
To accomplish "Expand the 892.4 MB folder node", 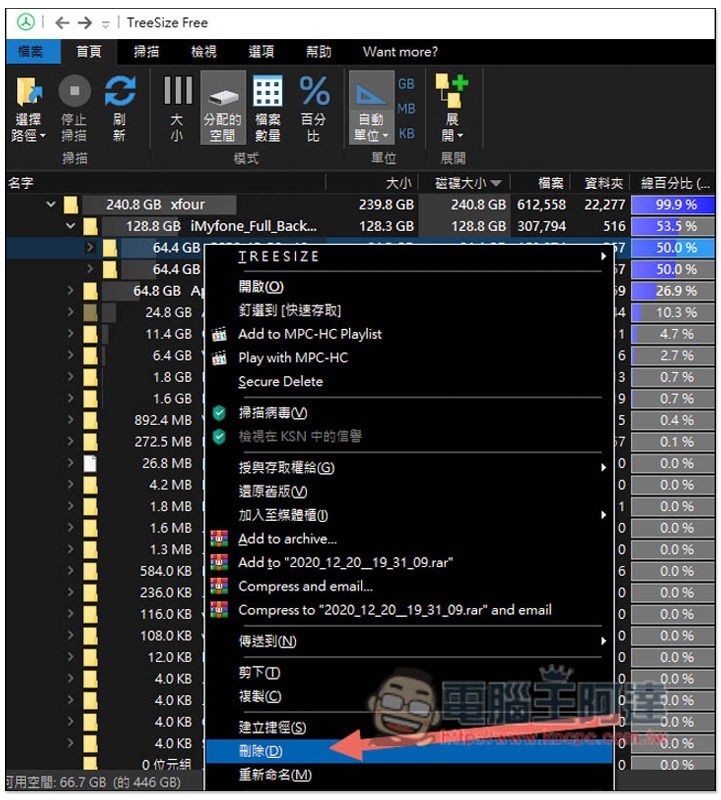I will [x=70, y=420].
